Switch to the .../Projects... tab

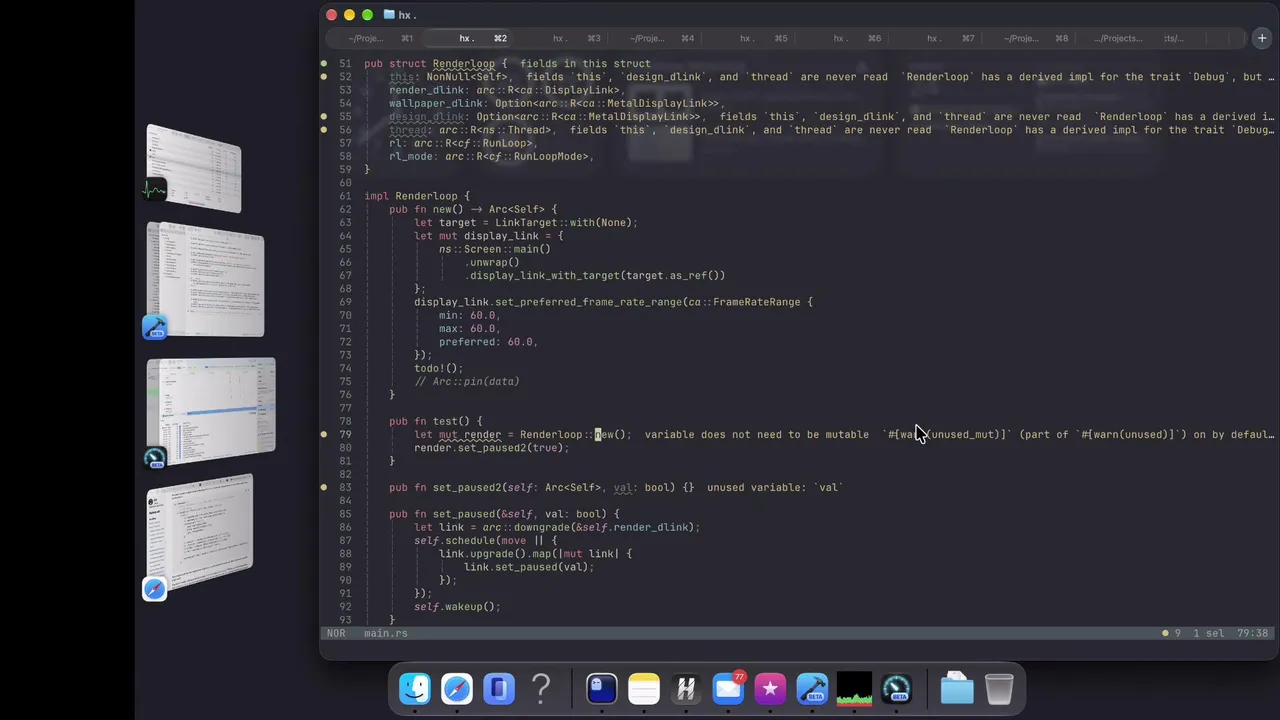pos(1117,38)
